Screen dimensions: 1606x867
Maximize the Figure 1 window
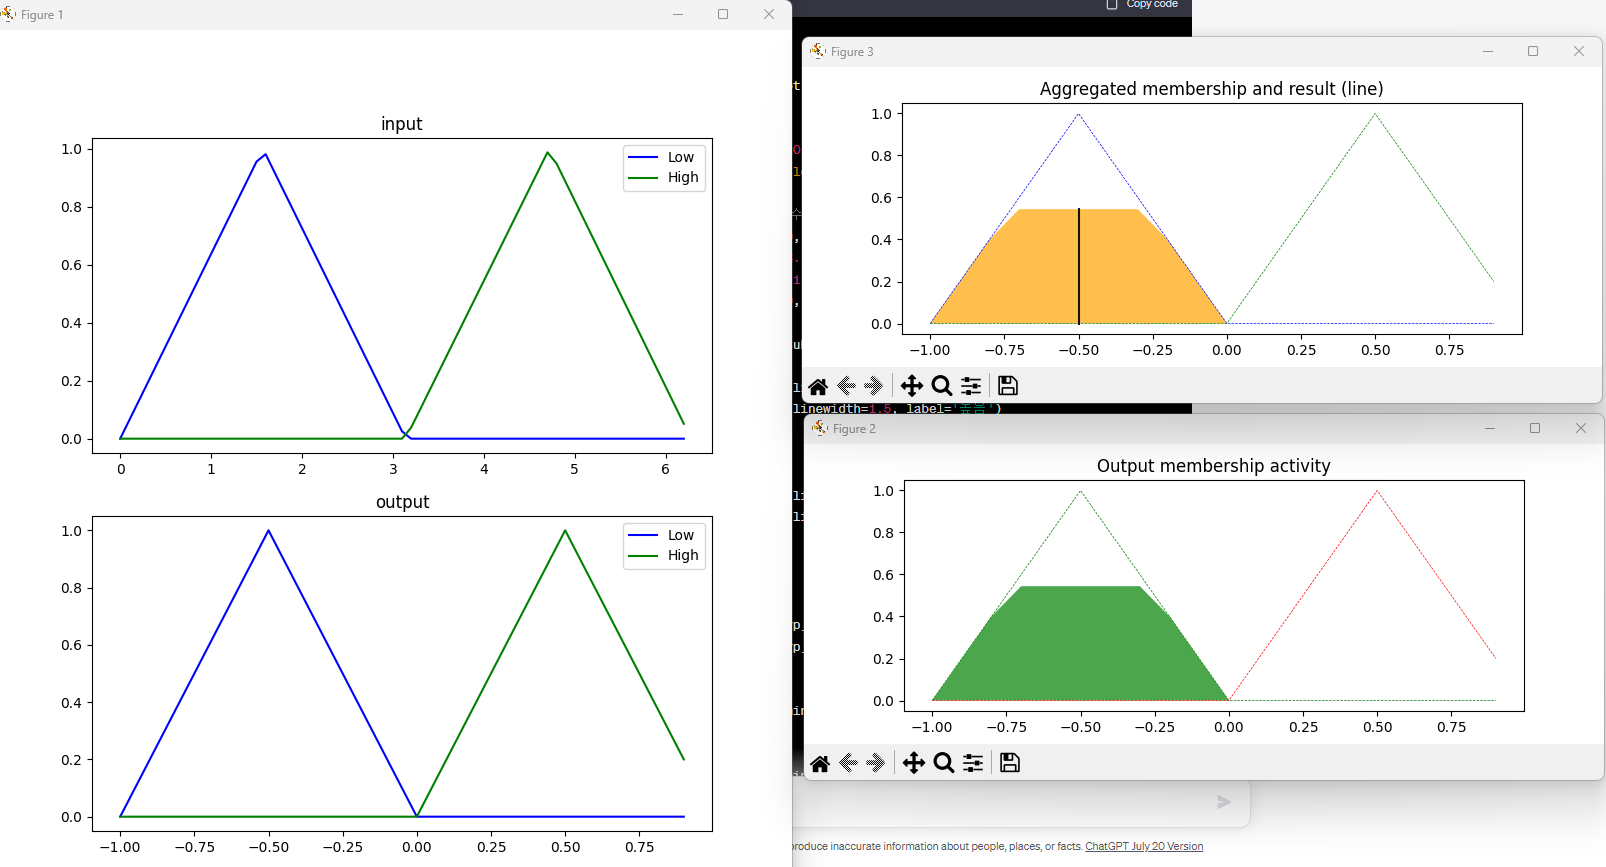click(723, 14)
